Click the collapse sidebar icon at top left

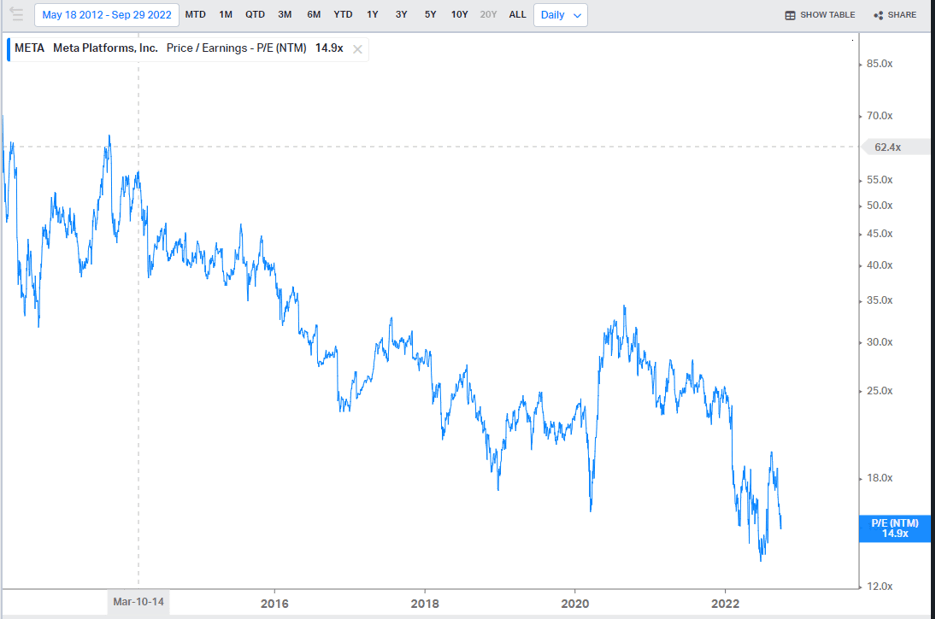(16, 15)
